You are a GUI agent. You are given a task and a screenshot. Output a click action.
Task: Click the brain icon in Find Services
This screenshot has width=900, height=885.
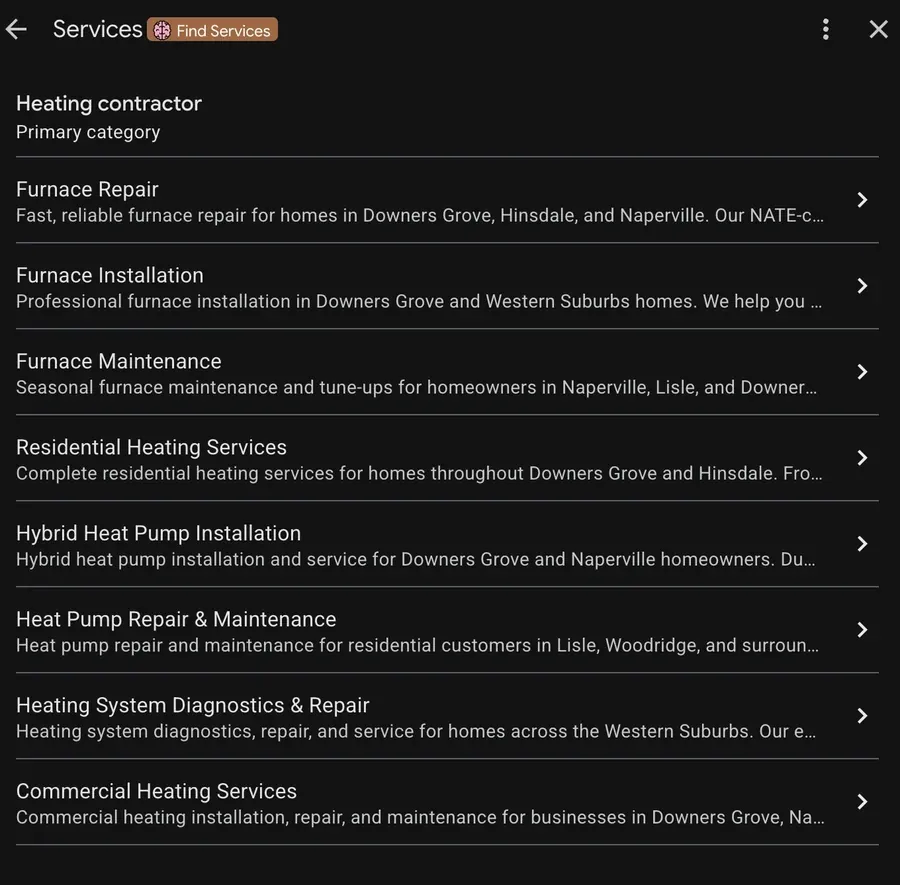click(162, 30)
